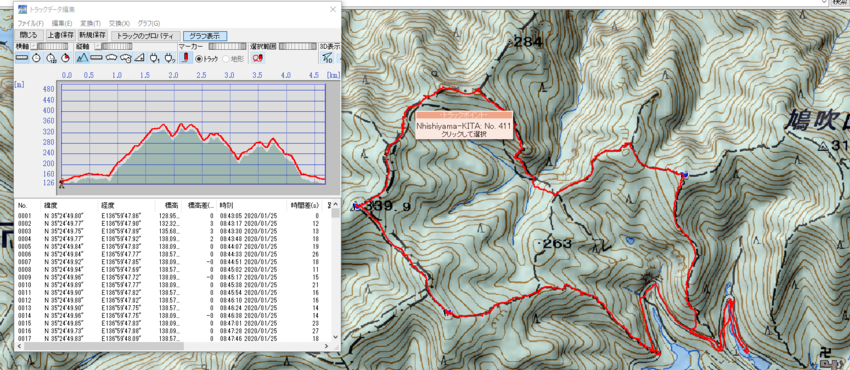Open the グラフ(G) menu
850x370 pixels.
coord(149,23)
